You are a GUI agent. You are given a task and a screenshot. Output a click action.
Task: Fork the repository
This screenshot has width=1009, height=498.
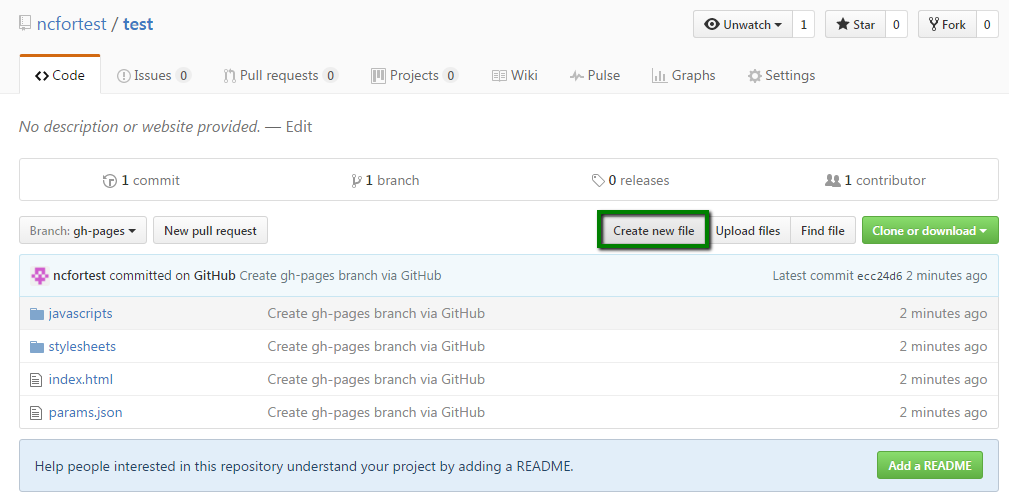pos(947,24)
